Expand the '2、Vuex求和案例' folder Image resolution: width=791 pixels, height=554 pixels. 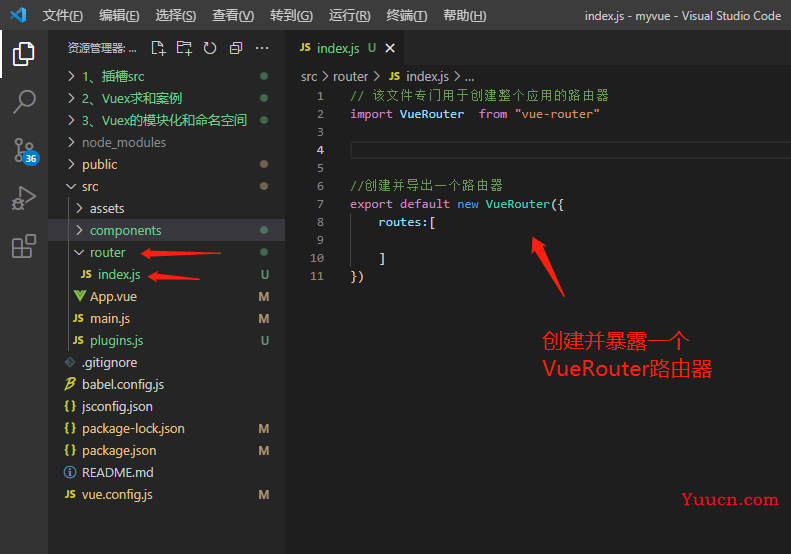71,98
